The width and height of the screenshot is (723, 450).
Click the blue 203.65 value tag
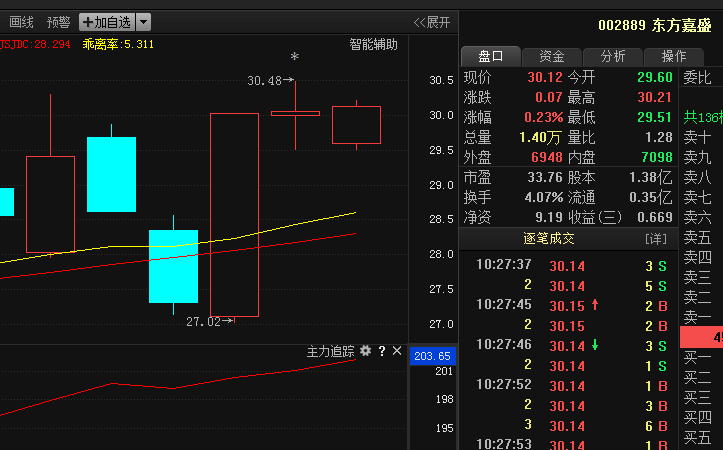[433, 356]
